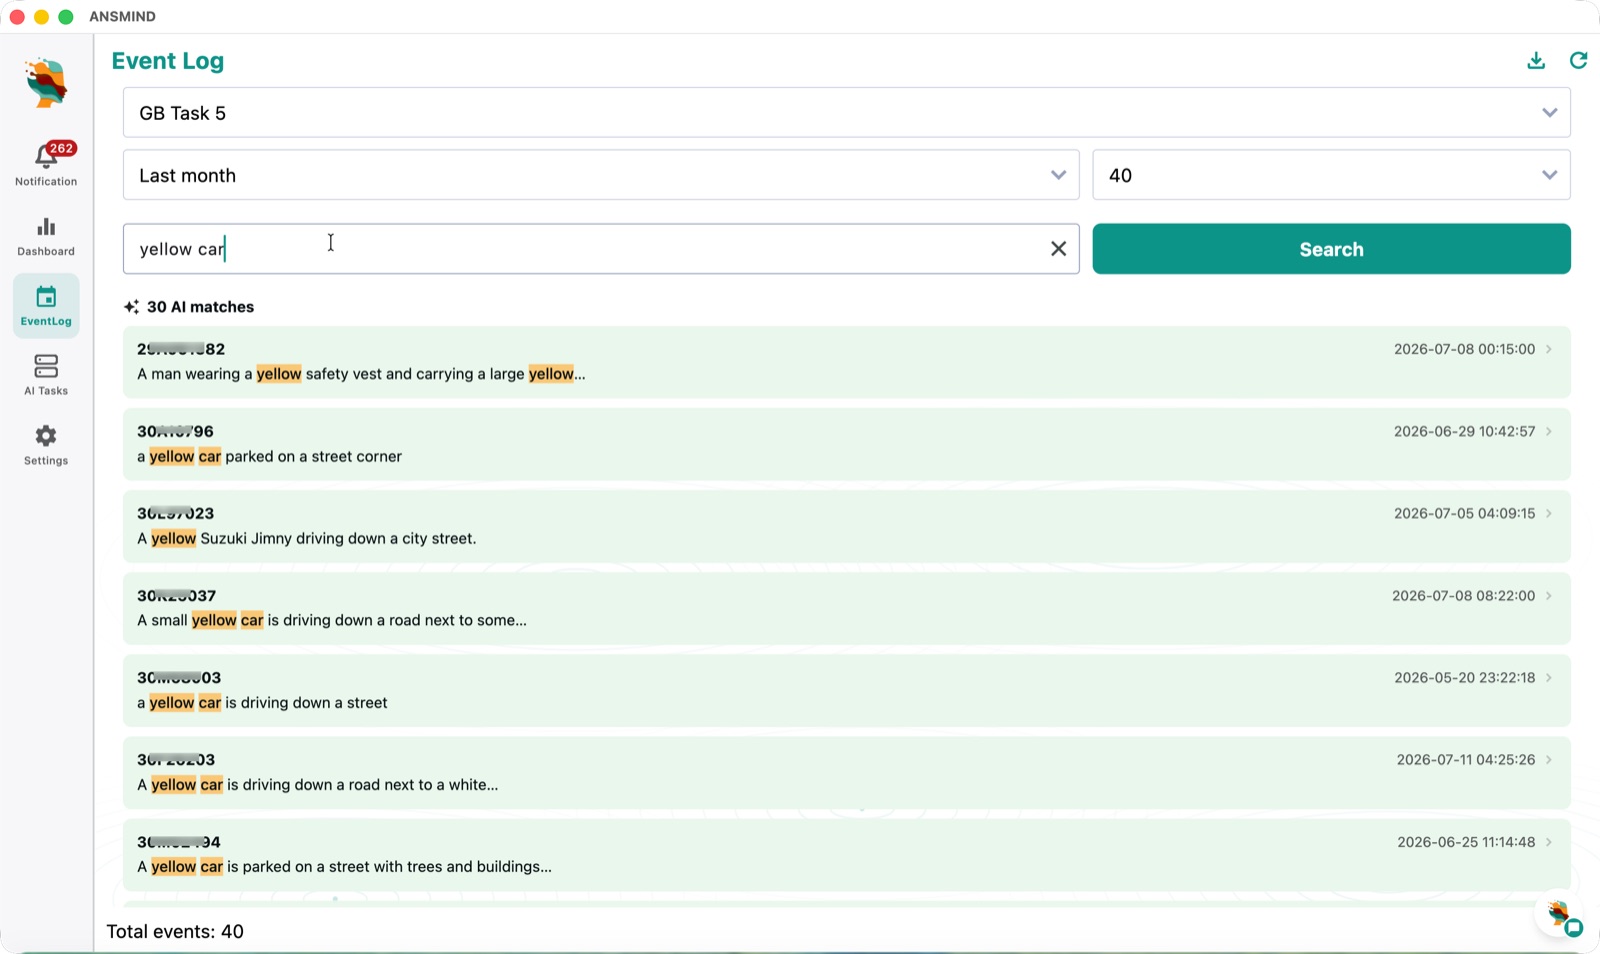Minimize the ANSMIND window
This screenshot has height=954, width=1600.
(41, 17)
